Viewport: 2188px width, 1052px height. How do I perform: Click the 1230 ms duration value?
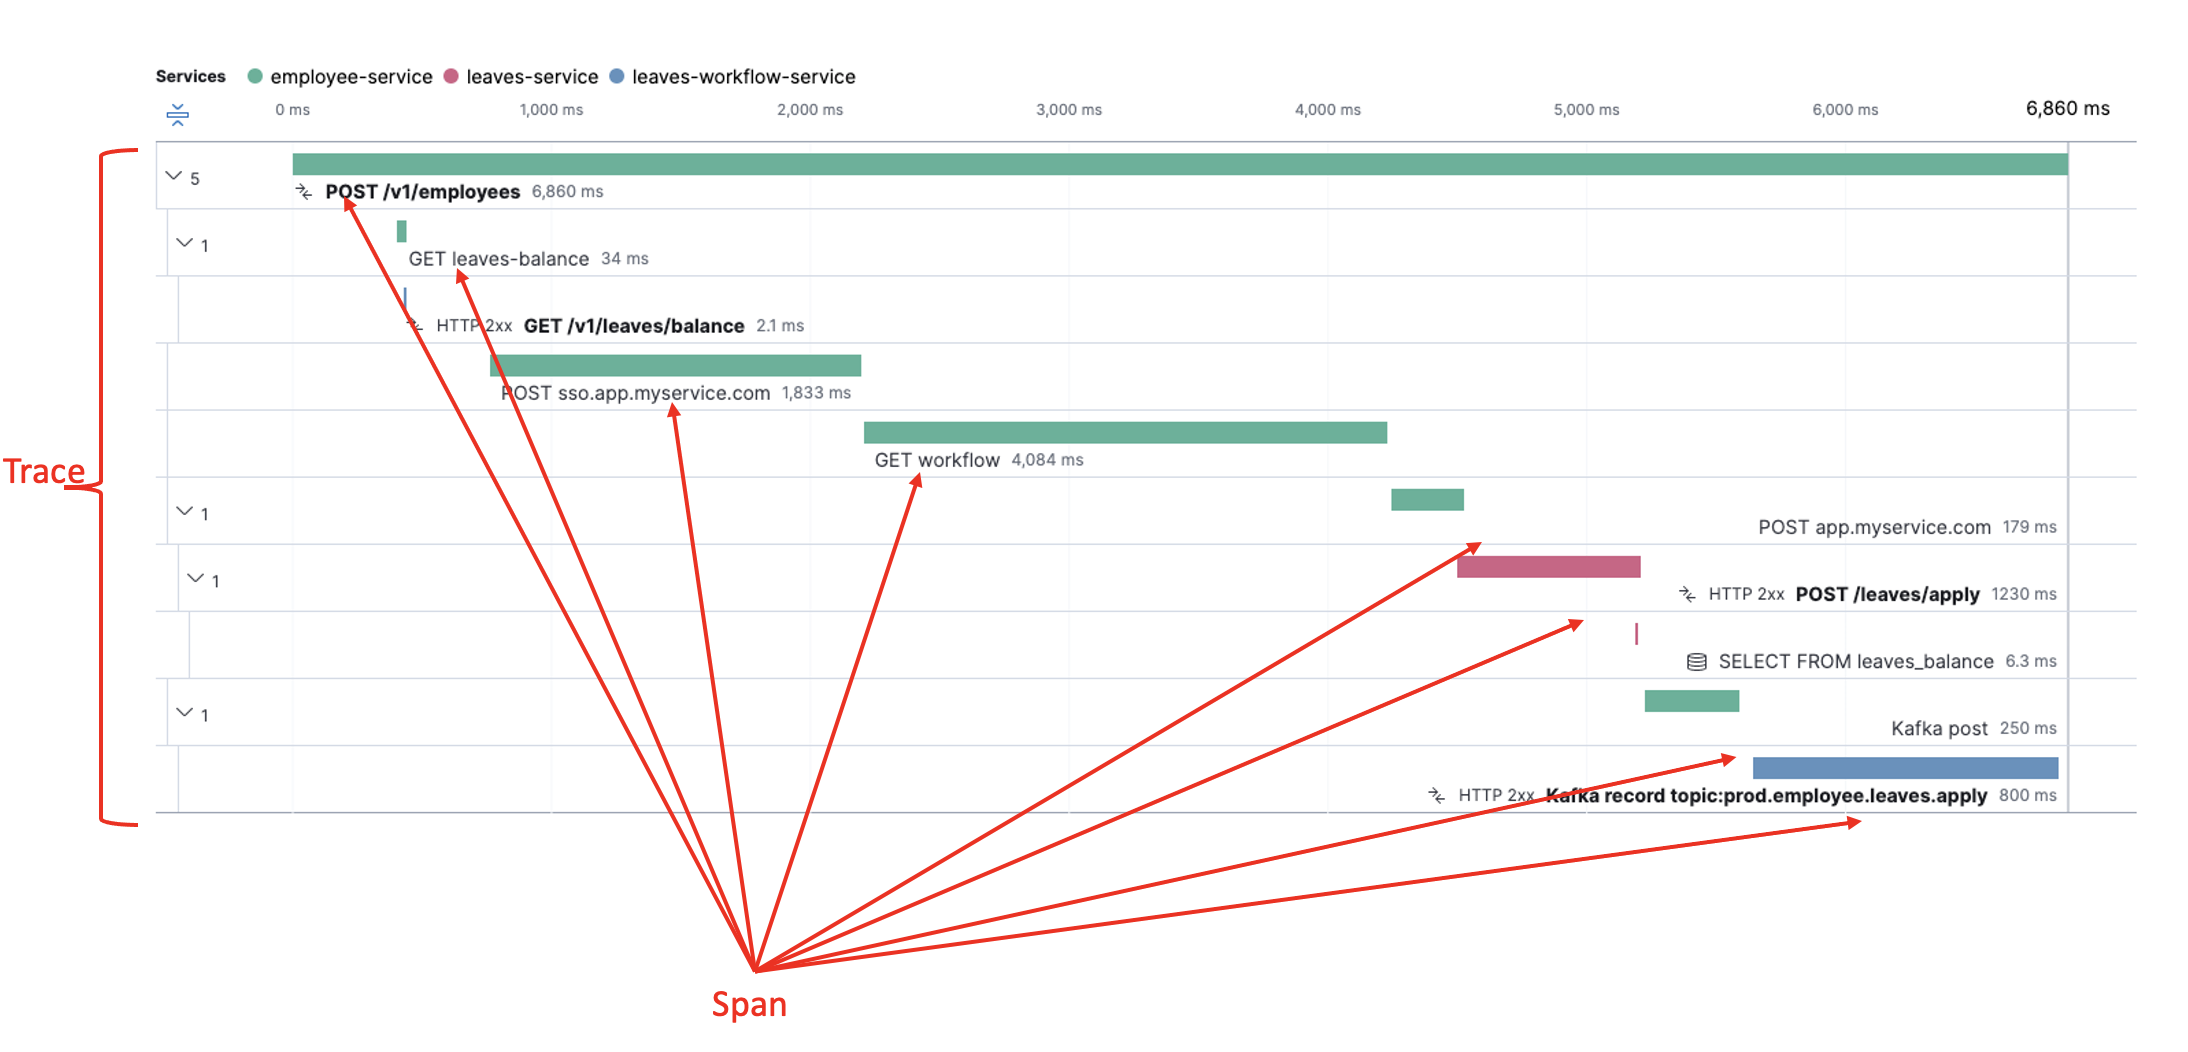[2024, 594]
